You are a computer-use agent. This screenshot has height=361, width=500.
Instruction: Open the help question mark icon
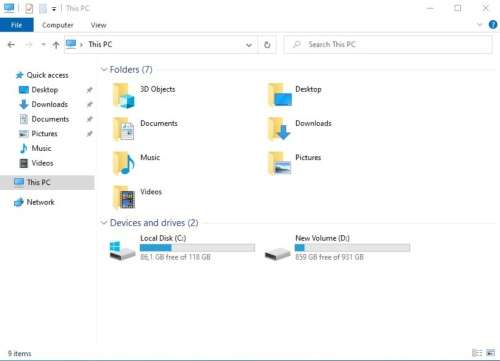pyautogui.click(x=493, y=24)
